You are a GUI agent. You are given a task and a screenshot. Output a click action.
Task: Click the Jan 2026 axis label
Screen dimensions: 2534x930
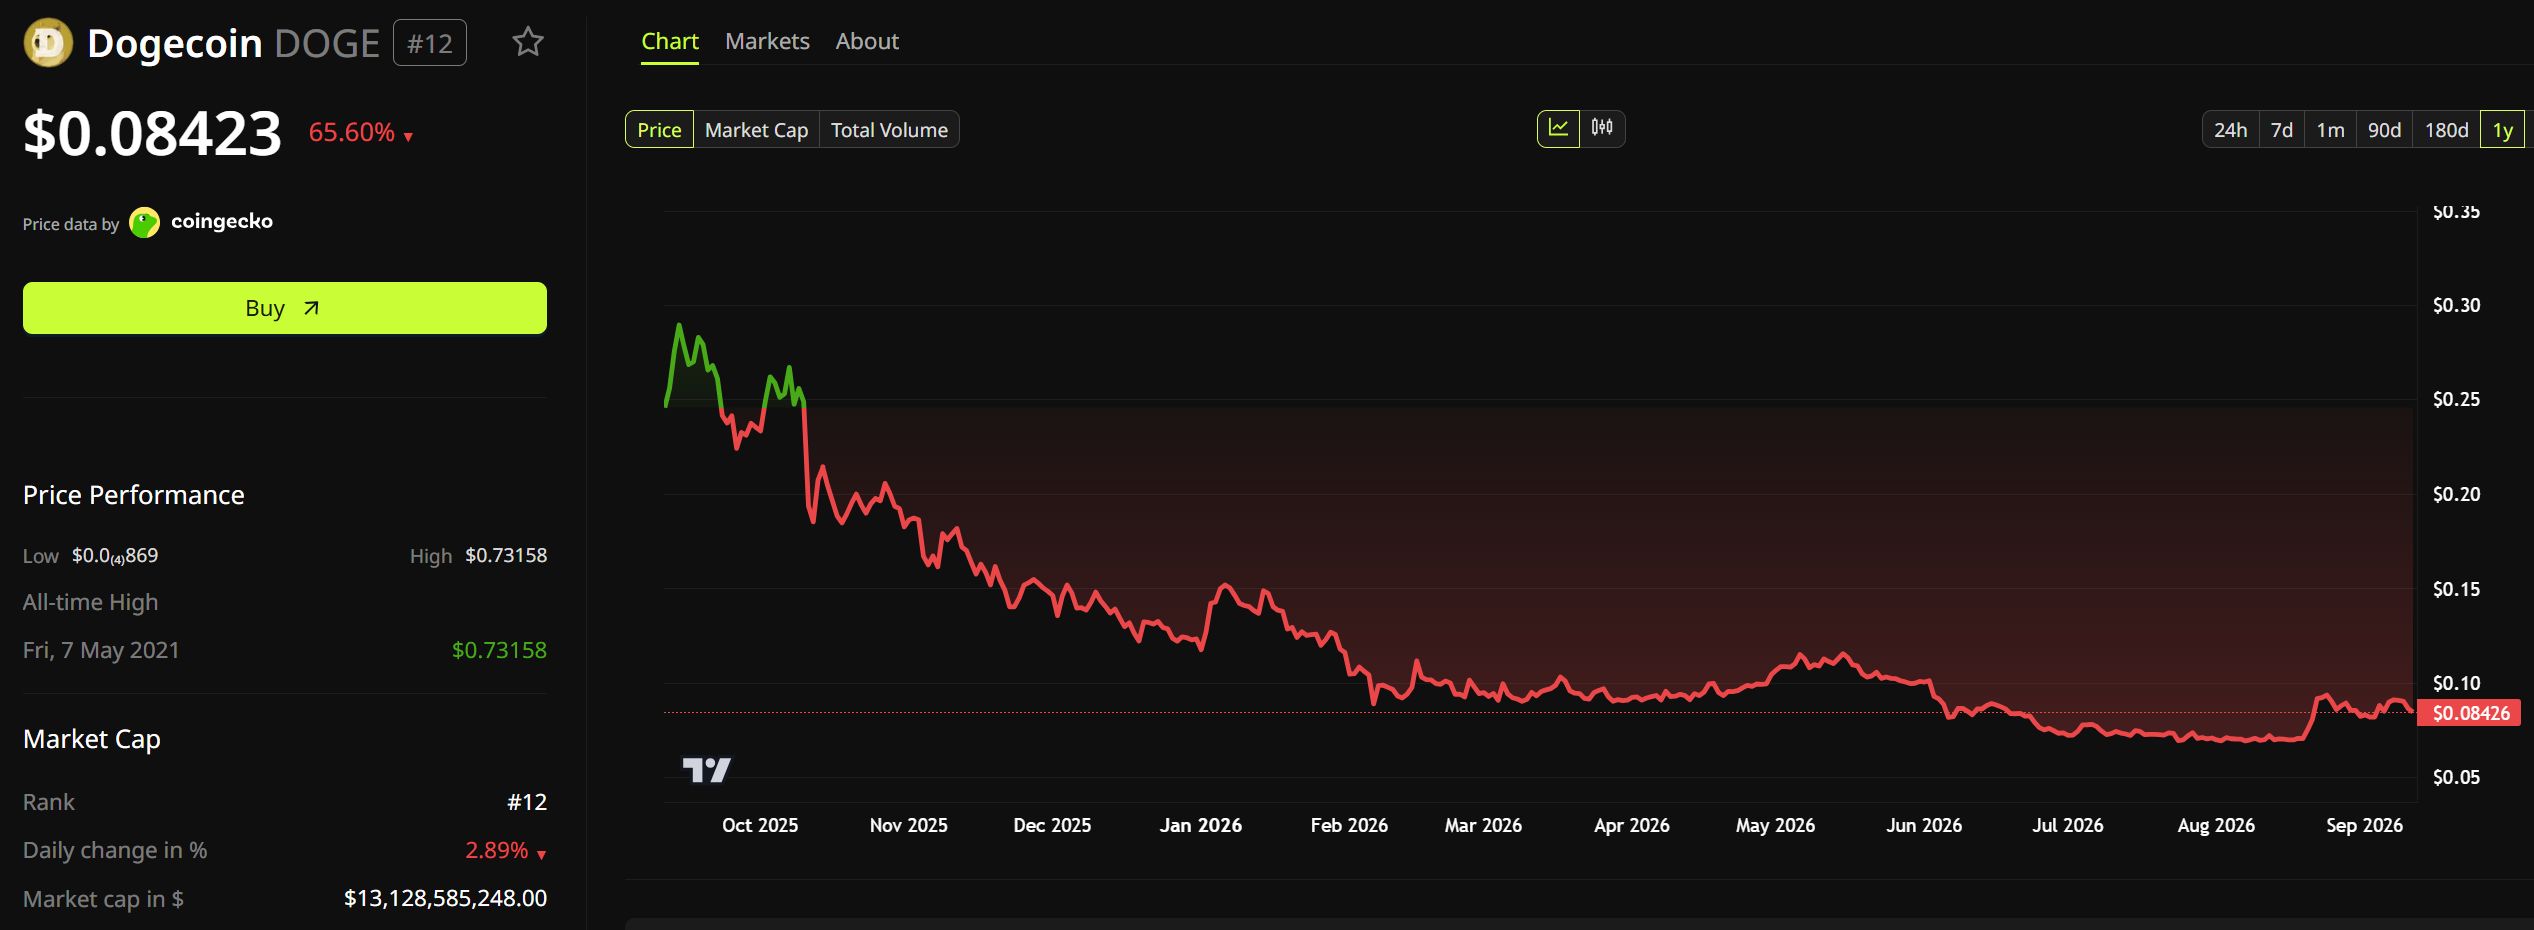pyautogui.click(x=1201, y=825)
